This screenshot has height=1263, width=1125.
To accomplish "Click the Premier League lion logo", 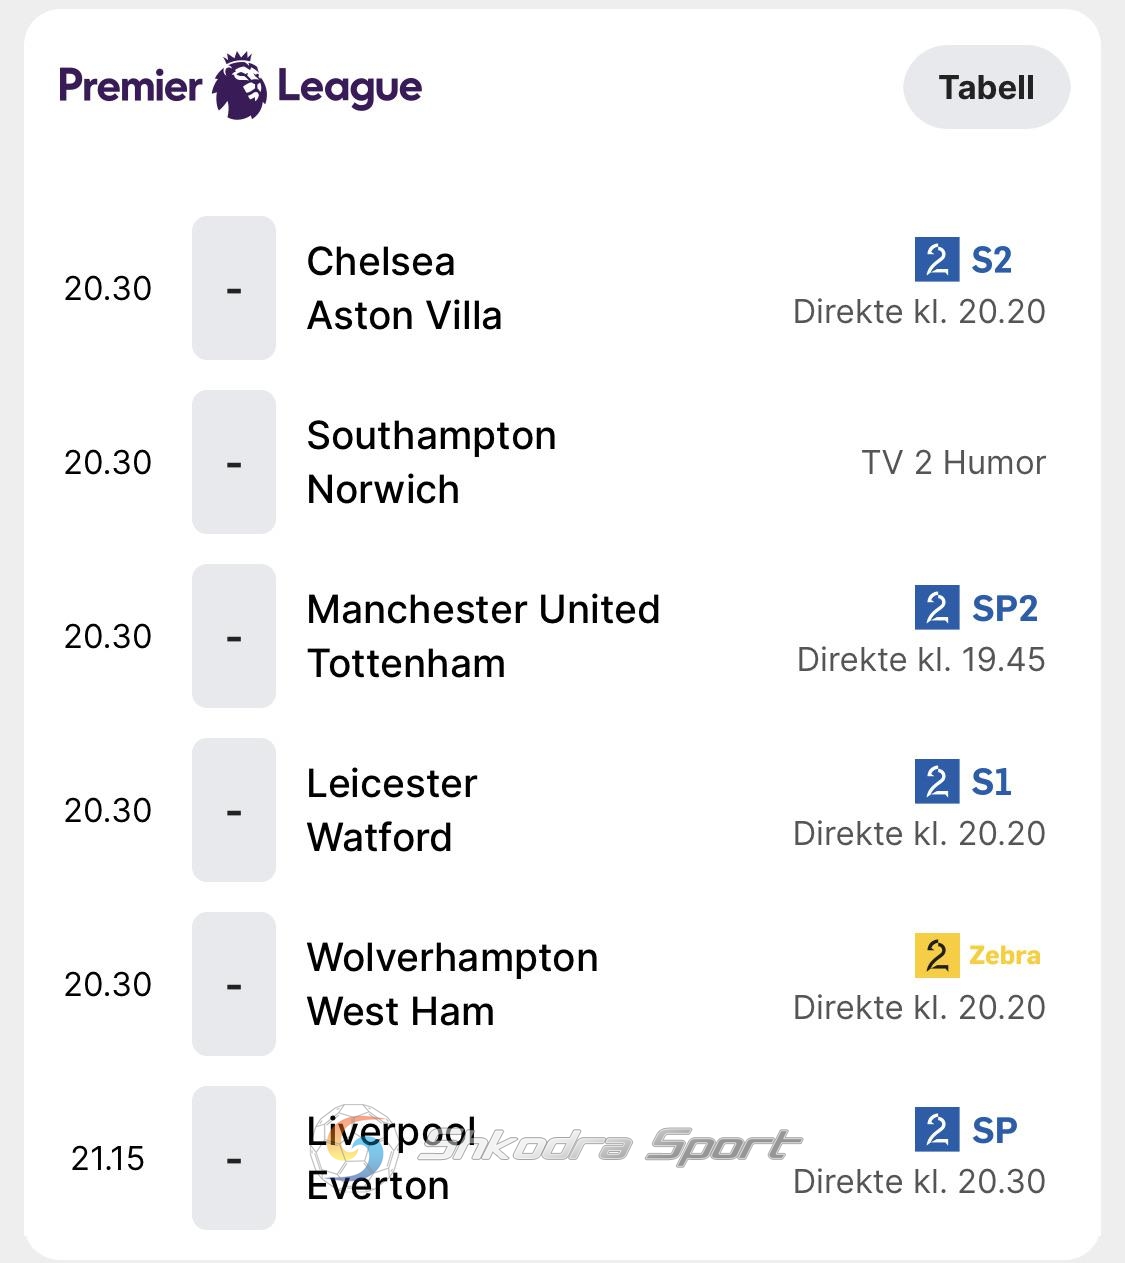I will 240,86.
